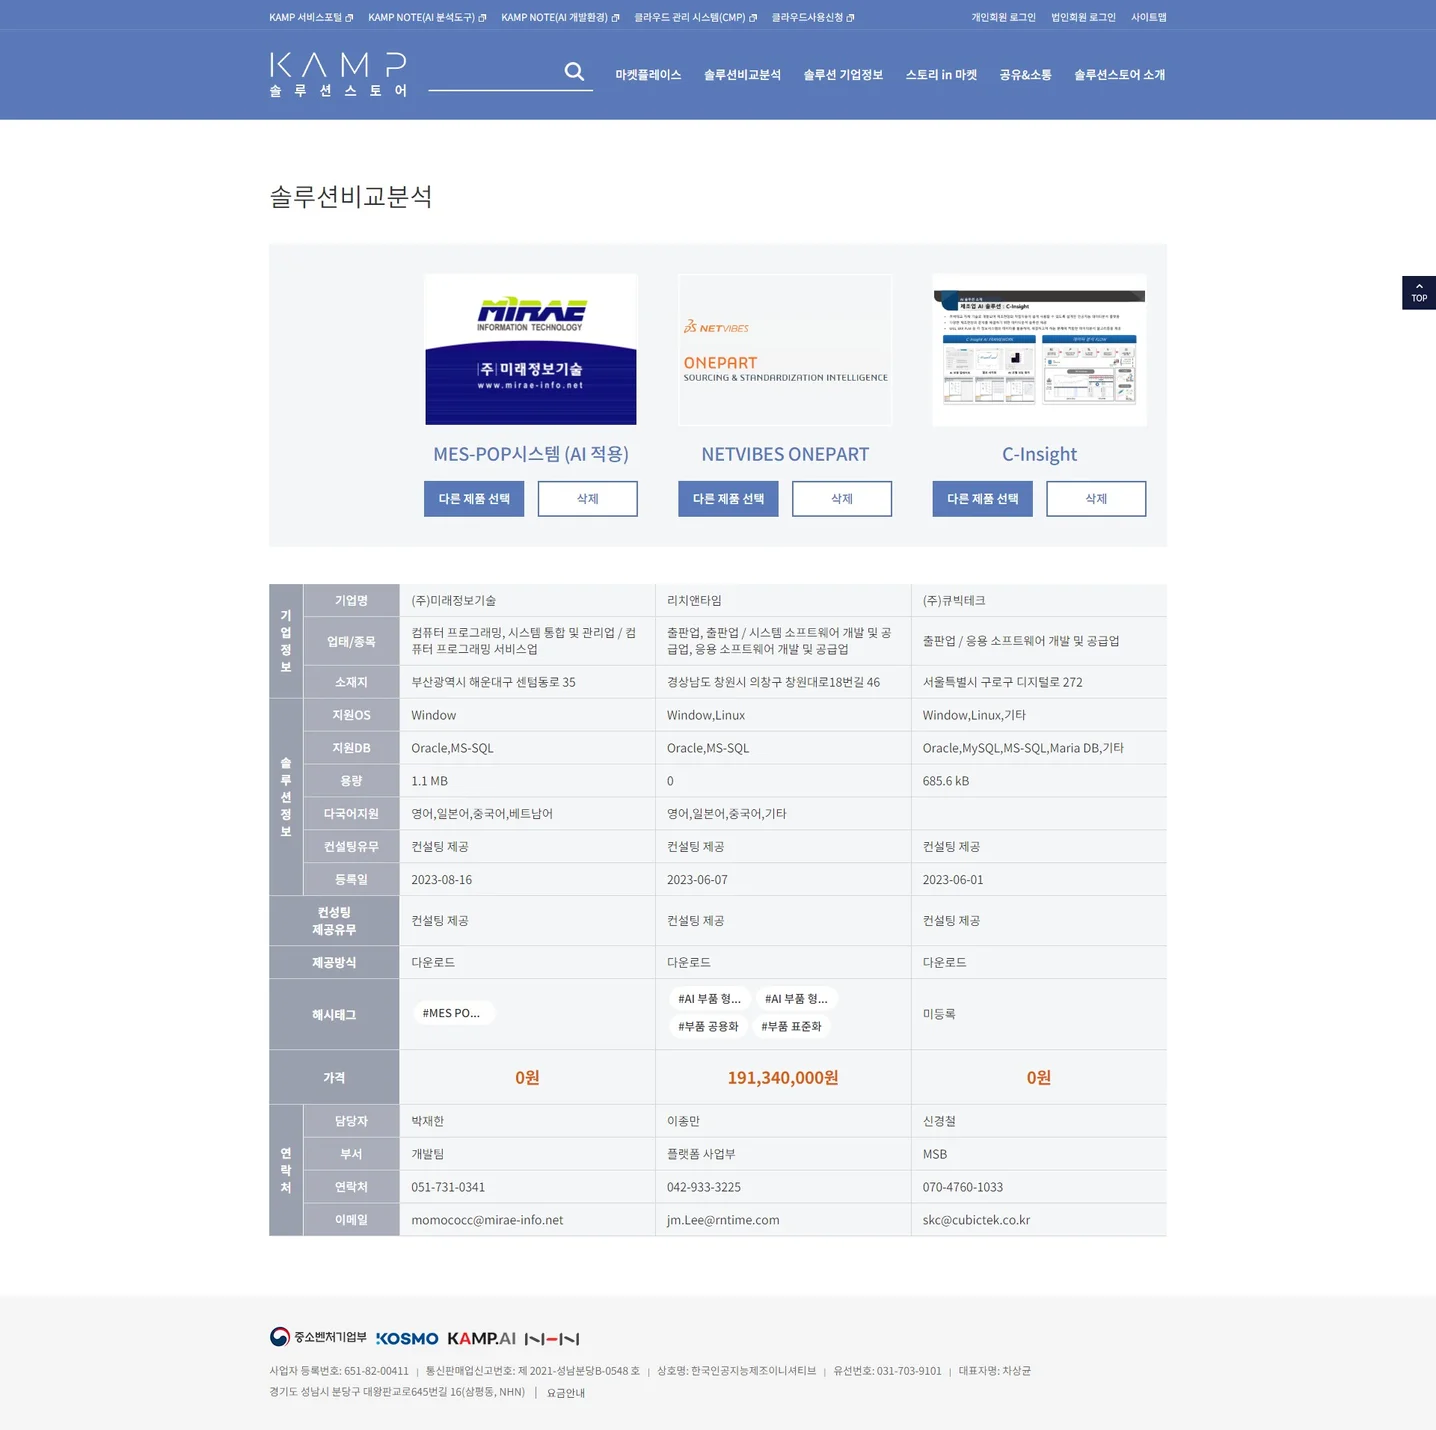This screenshot has height=1430, width=1436.
Task: Open the 솔루션 기업정보 menu
Action: pos(843,75)
